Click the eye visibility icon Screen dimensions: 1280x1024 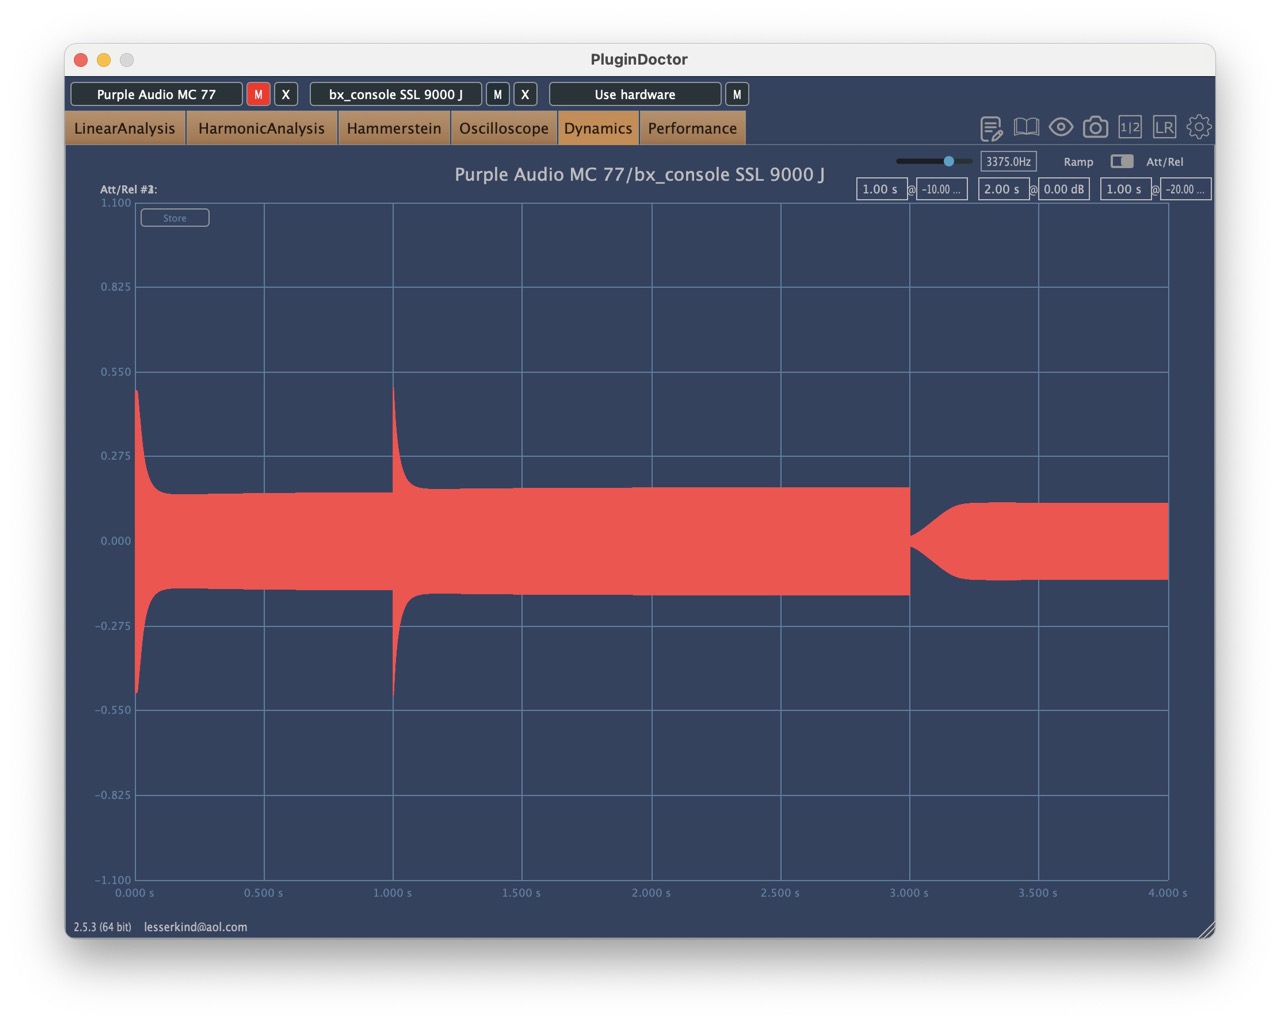pos(1060,127)
